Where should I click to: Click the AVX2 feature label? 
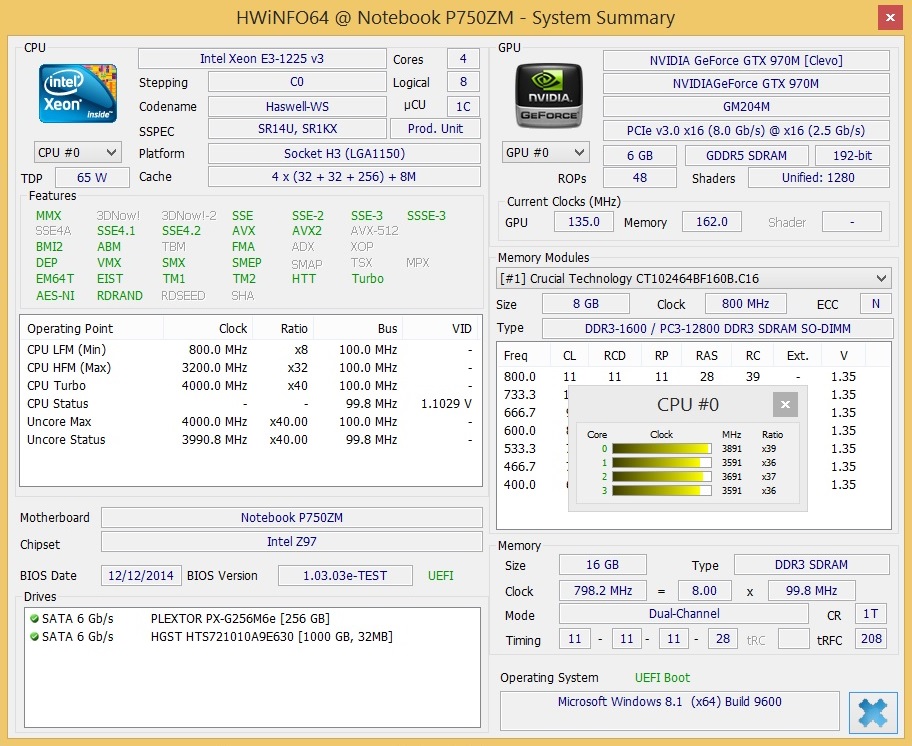pos(307,231)
